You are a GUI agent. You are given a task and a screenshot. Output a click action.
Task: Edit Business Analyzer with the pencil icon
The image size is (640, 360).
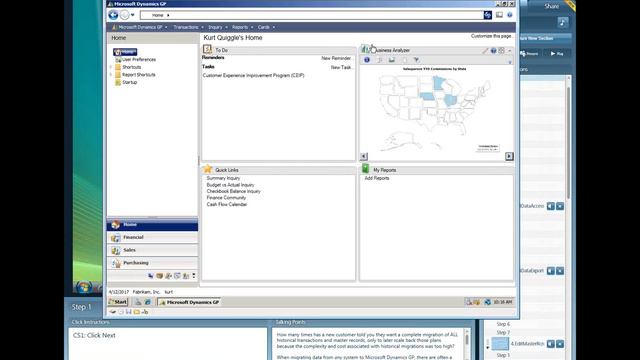[485, 51]
